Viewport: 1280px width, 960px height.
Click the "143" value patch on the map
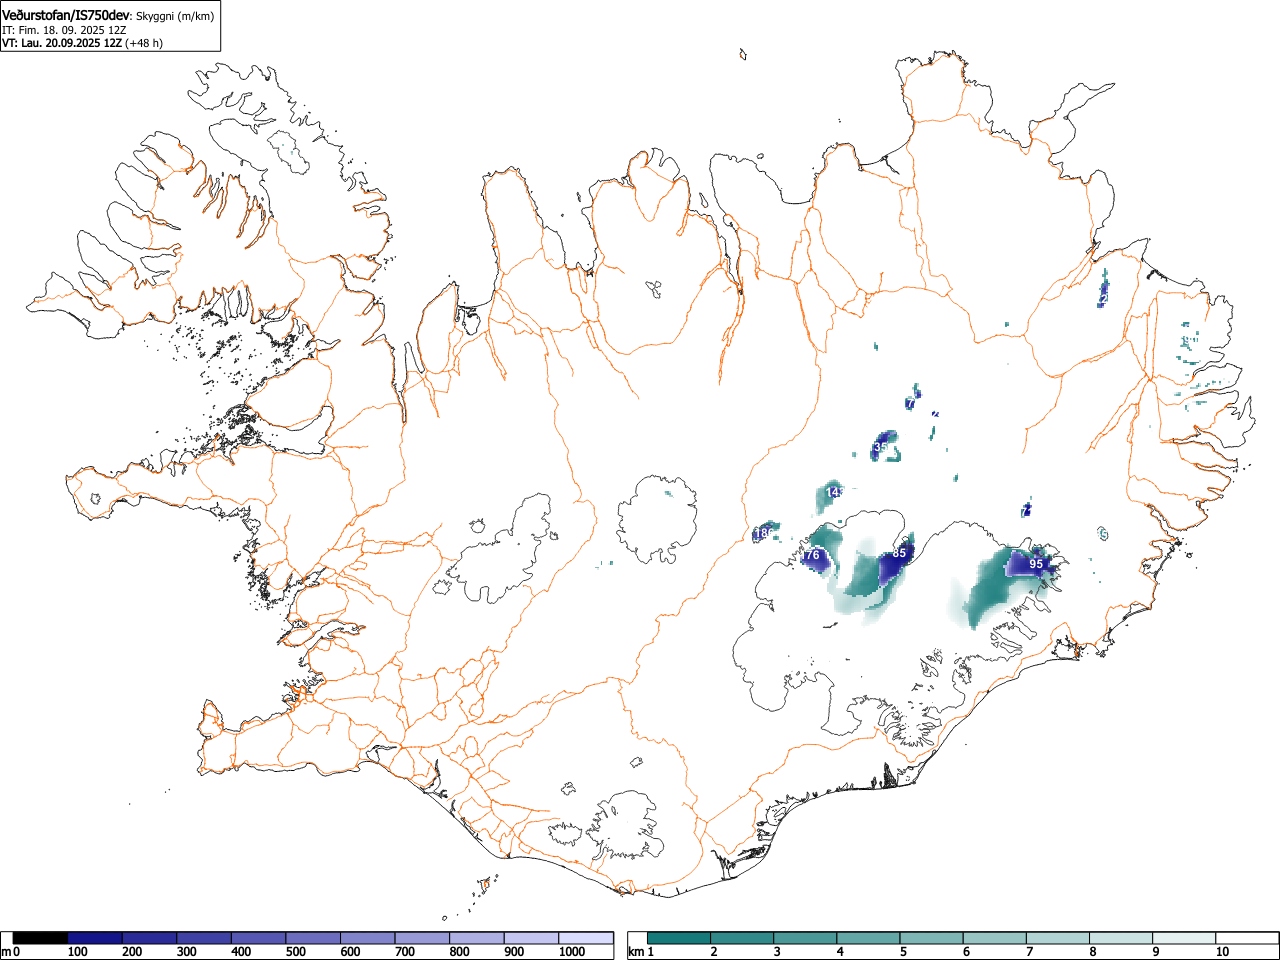coord(836,492)
